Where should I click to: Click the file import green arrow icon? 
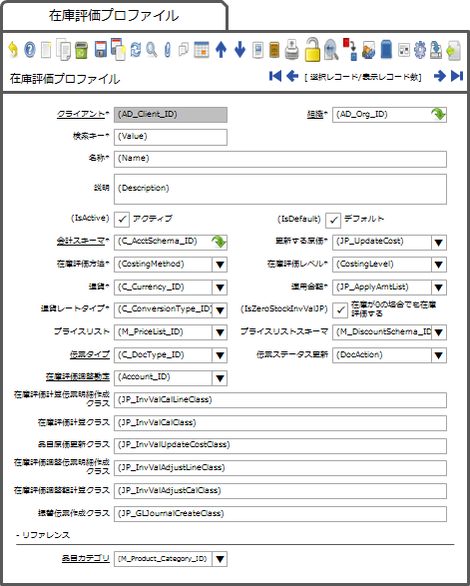[454, 50]
